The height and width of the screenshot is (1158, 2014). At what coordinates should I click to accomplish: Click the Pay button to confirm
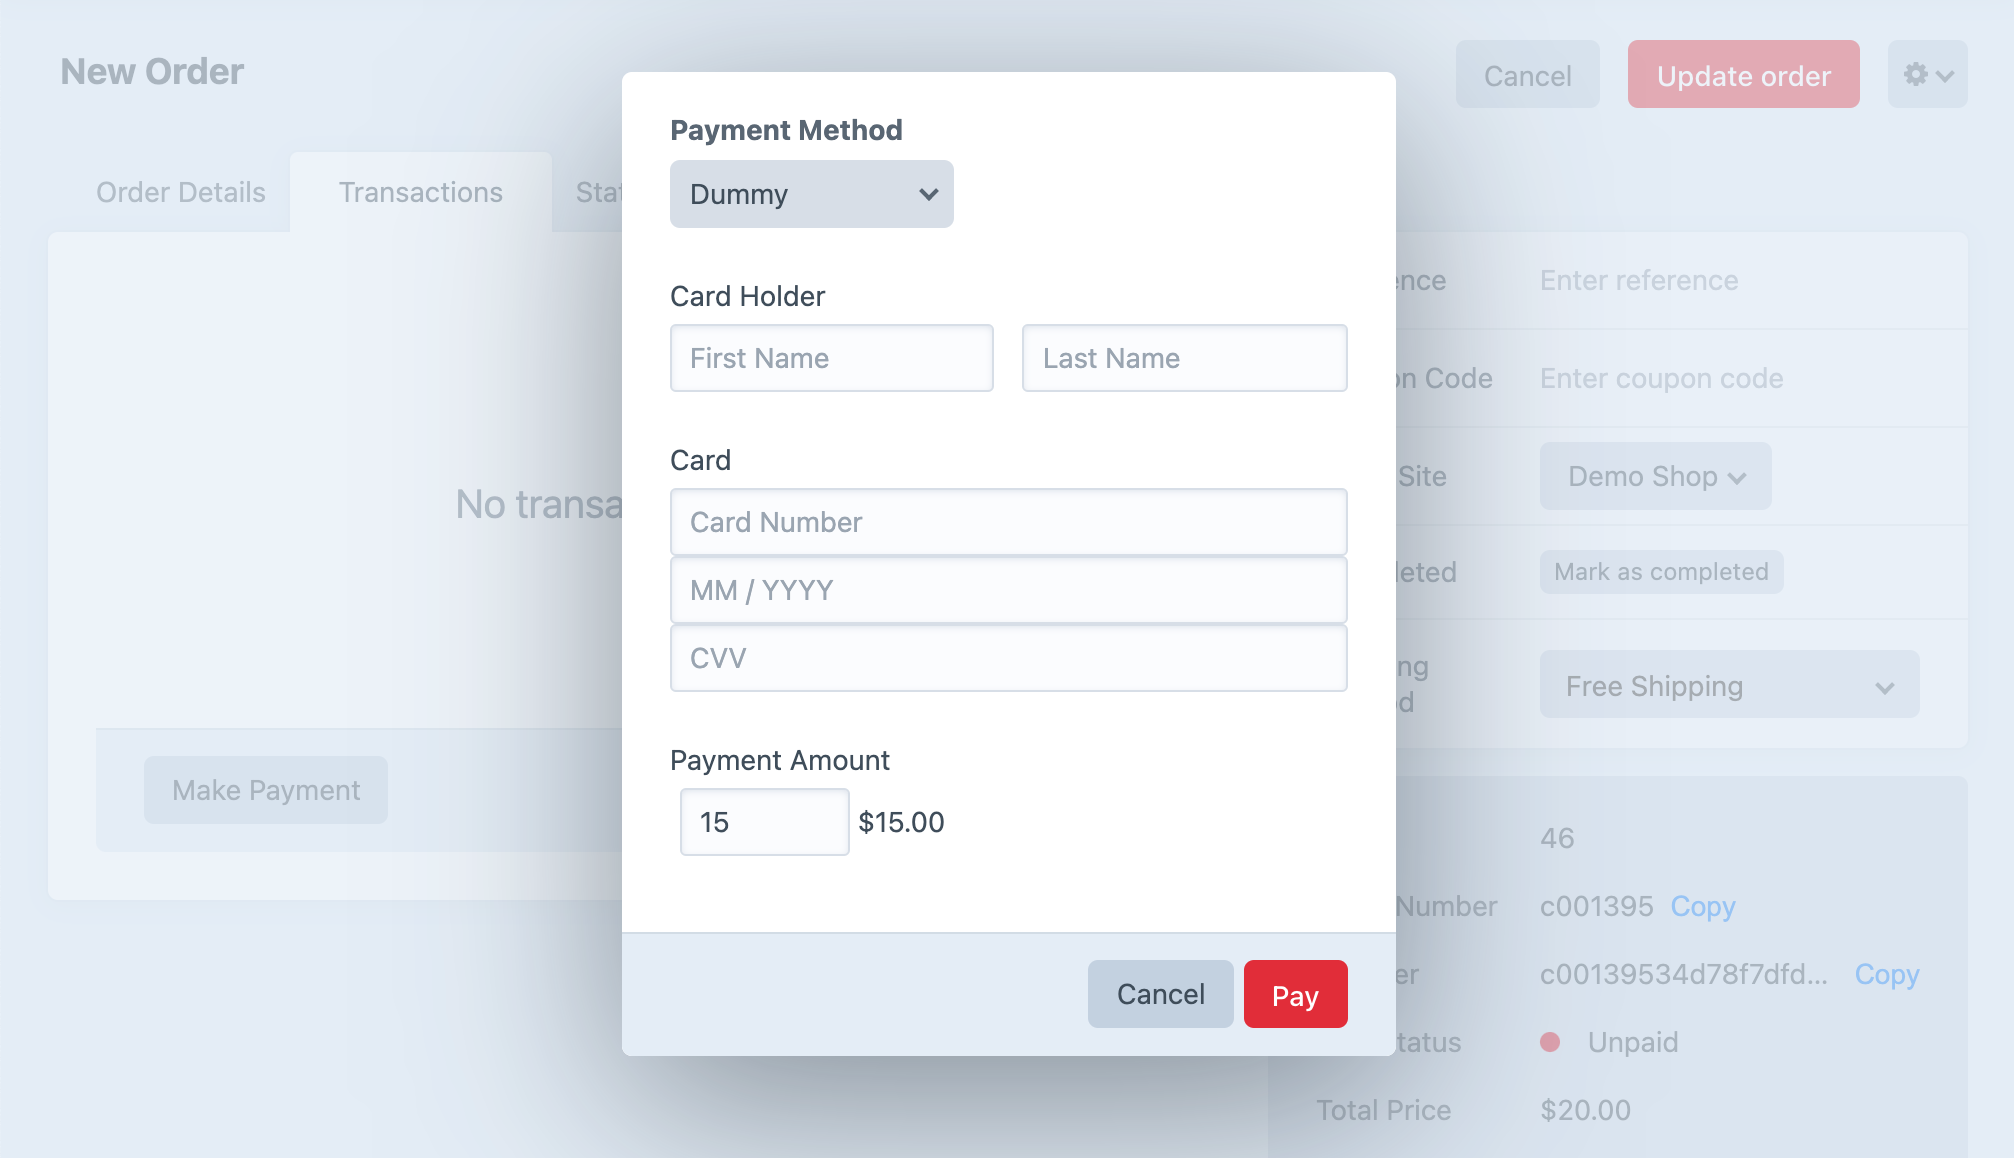[x=1296, y=993]
